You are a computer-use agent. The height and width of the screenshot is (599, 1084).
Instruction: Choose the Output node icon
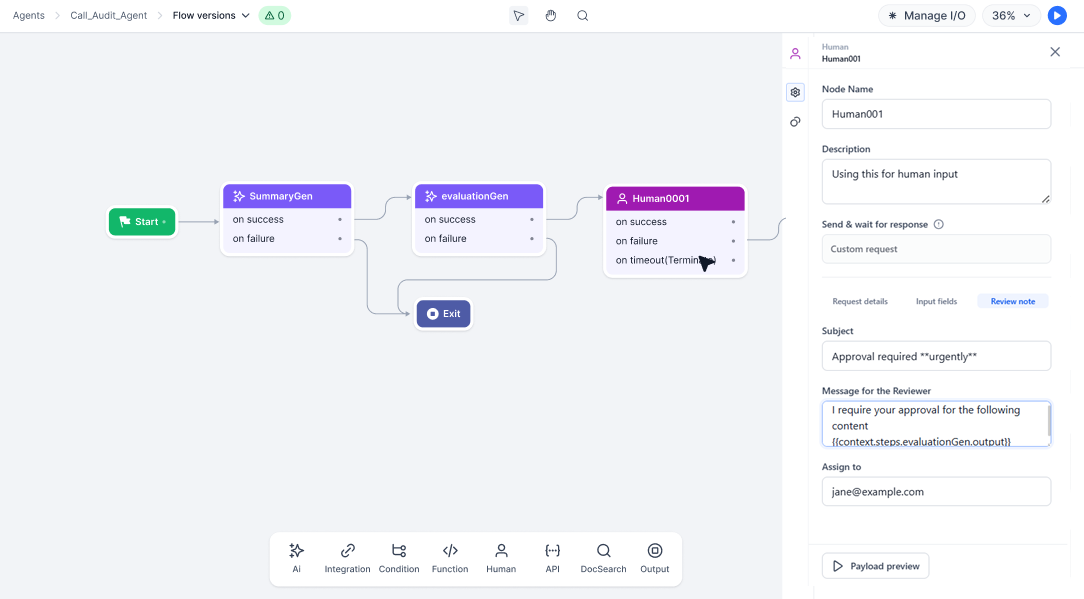coord(654,558)
